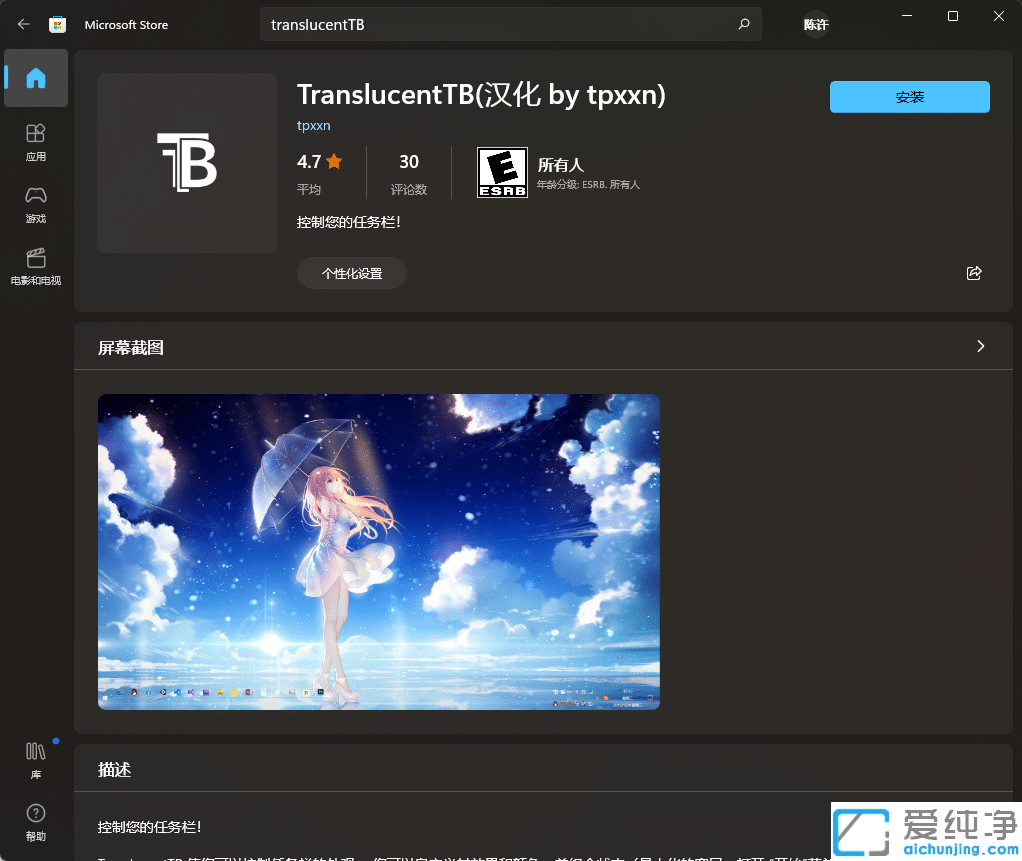Click the 30 评论数 reviews count

point(408,171)
